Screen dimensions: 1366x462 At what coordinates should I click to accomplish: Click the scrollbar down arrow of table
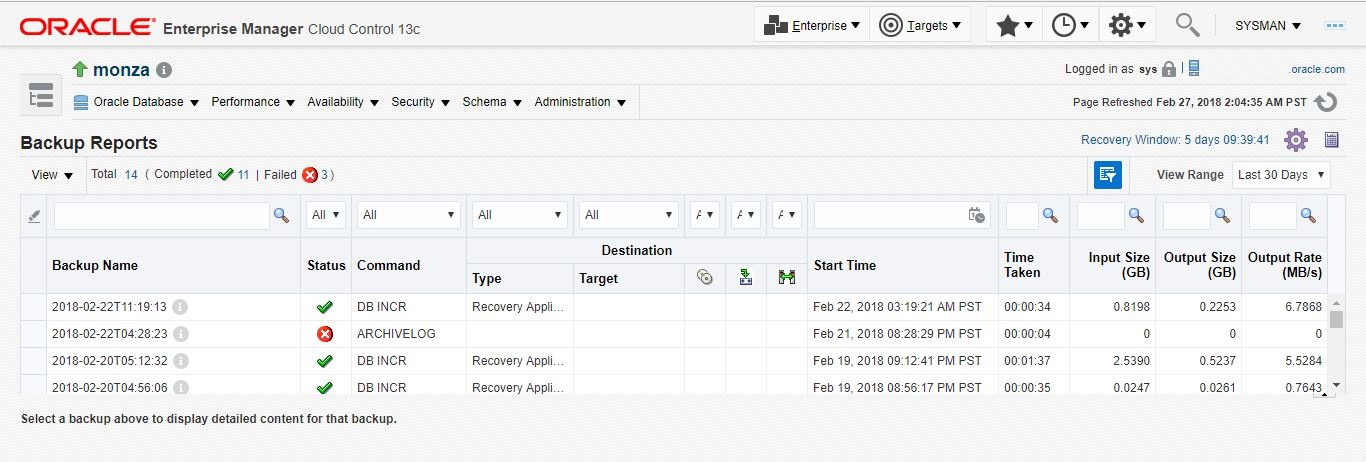1336,385
